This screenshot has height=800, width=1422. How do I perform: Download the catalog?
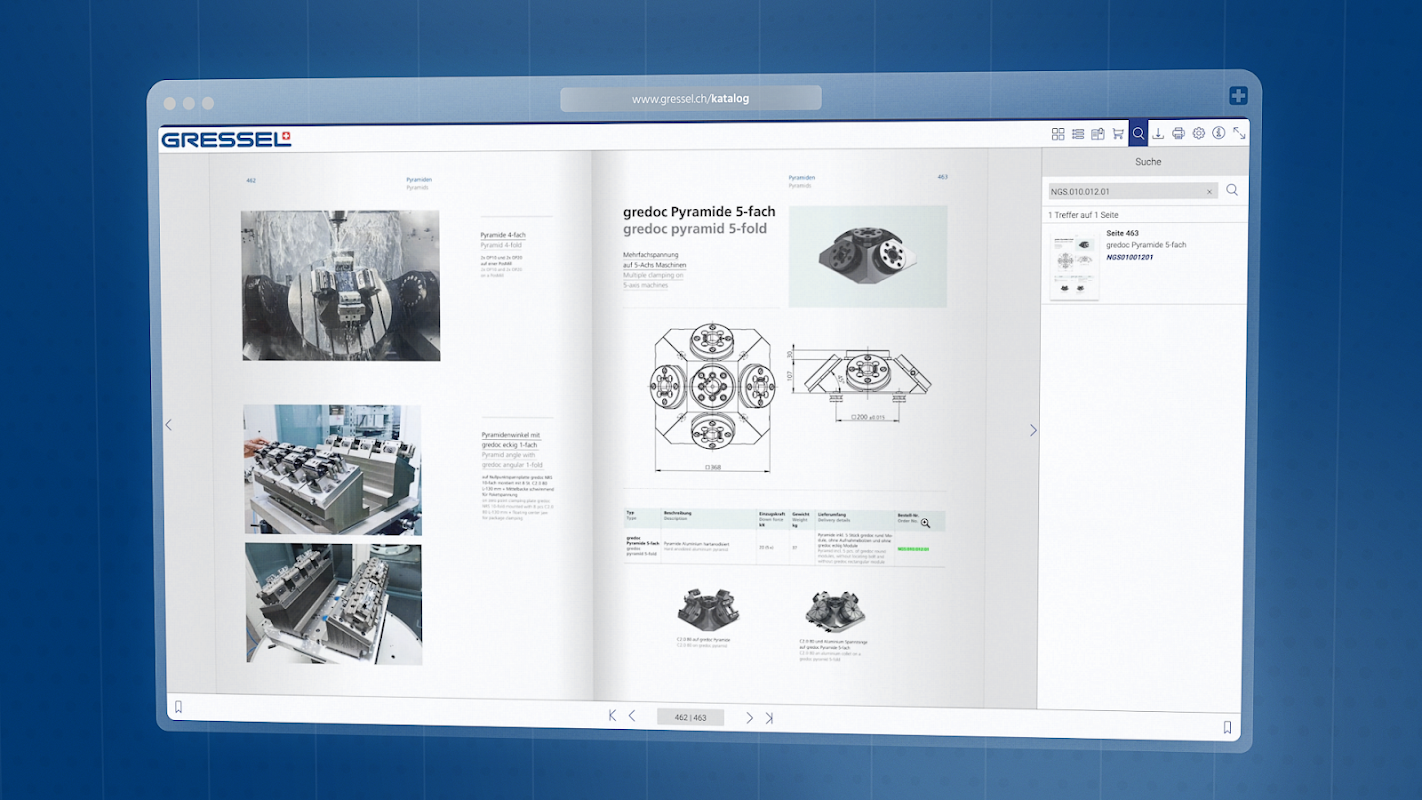tap(1158, 134)
